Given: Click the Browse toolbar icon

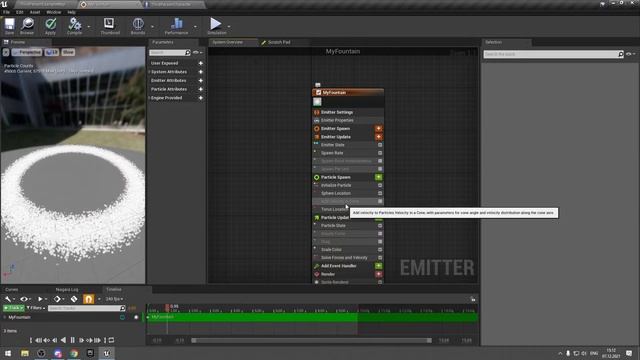Looking at the screenshot, I should [27, 24].
